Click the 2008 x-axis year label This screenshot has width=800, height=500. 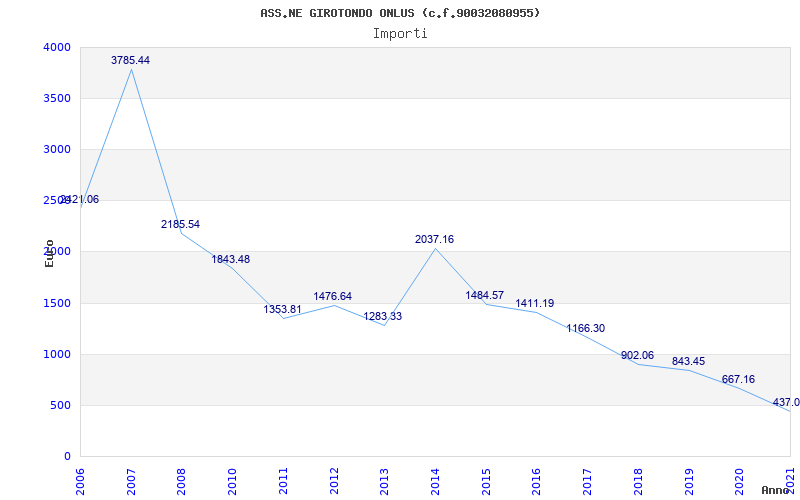[181, 481]
